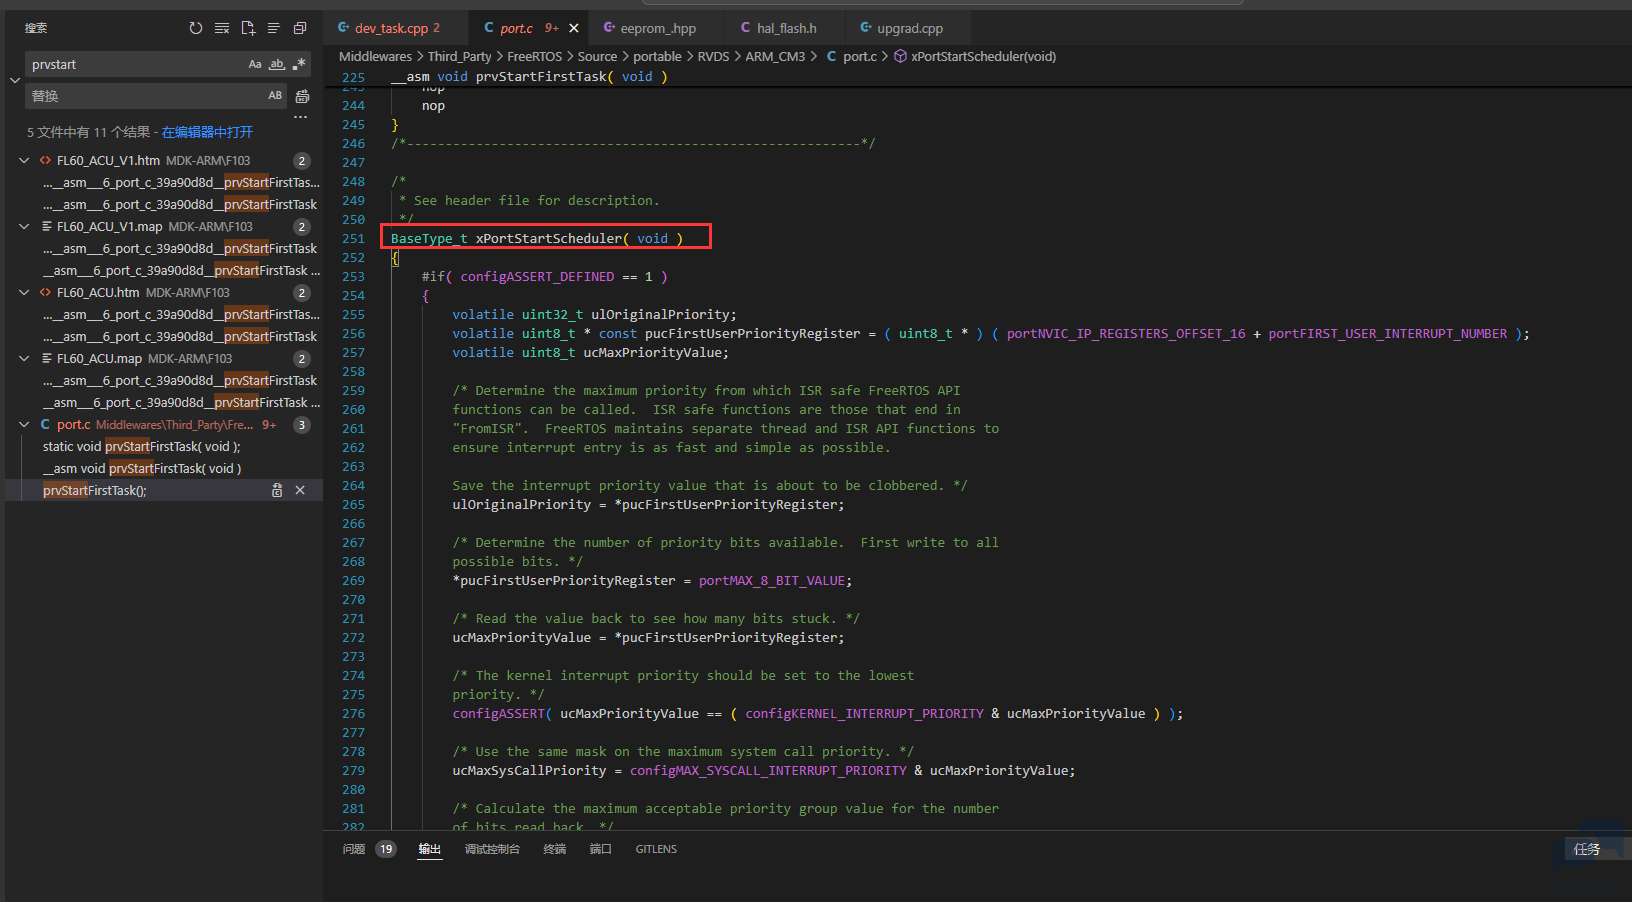Viewport: 1632px width, 902px height.
Task: Toggle preserve case (AB) in replace
Action: coord(275,96)
